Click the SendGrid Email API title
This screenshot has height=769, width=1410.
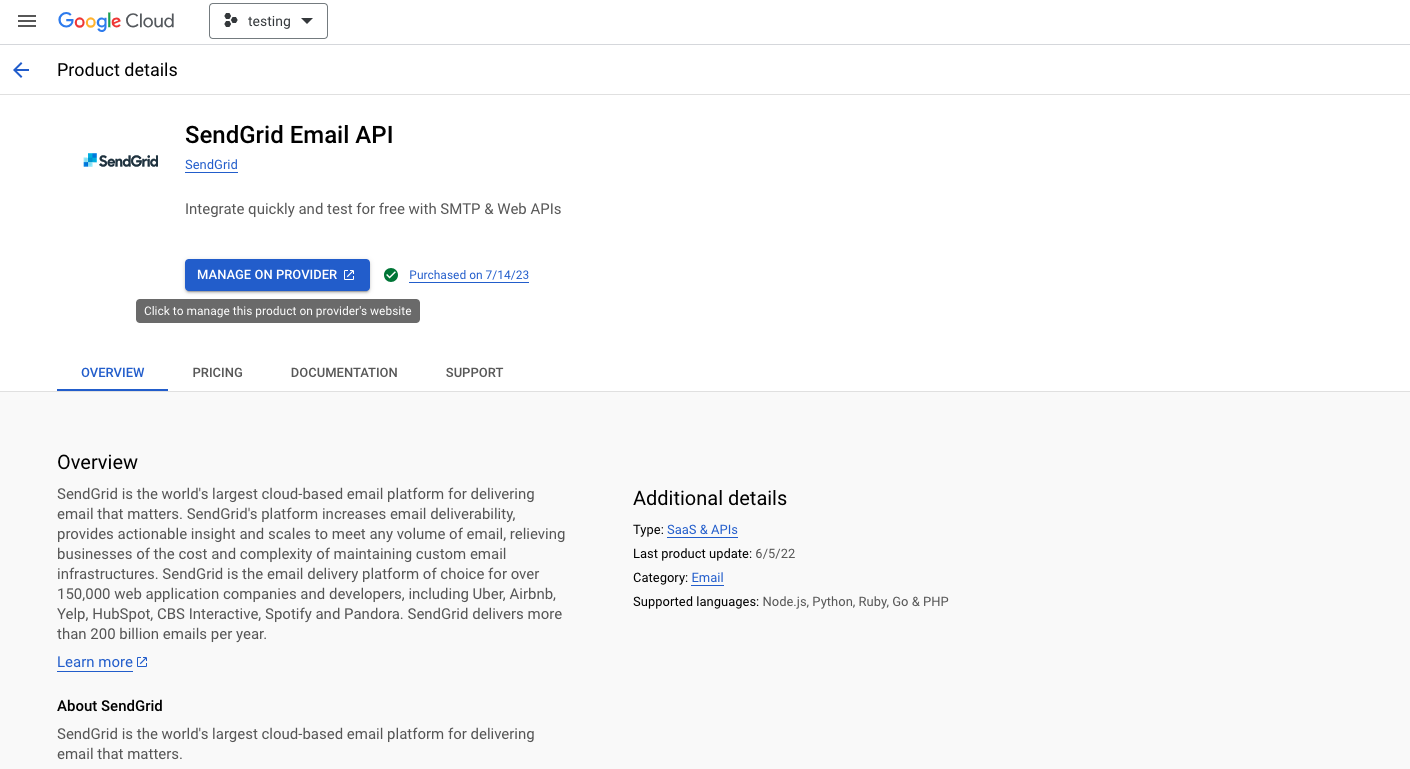coord(289,135)
